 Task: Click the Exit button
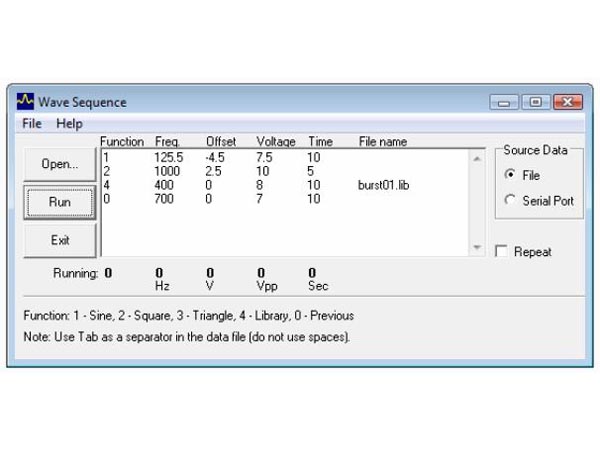[x=60, y=241]
